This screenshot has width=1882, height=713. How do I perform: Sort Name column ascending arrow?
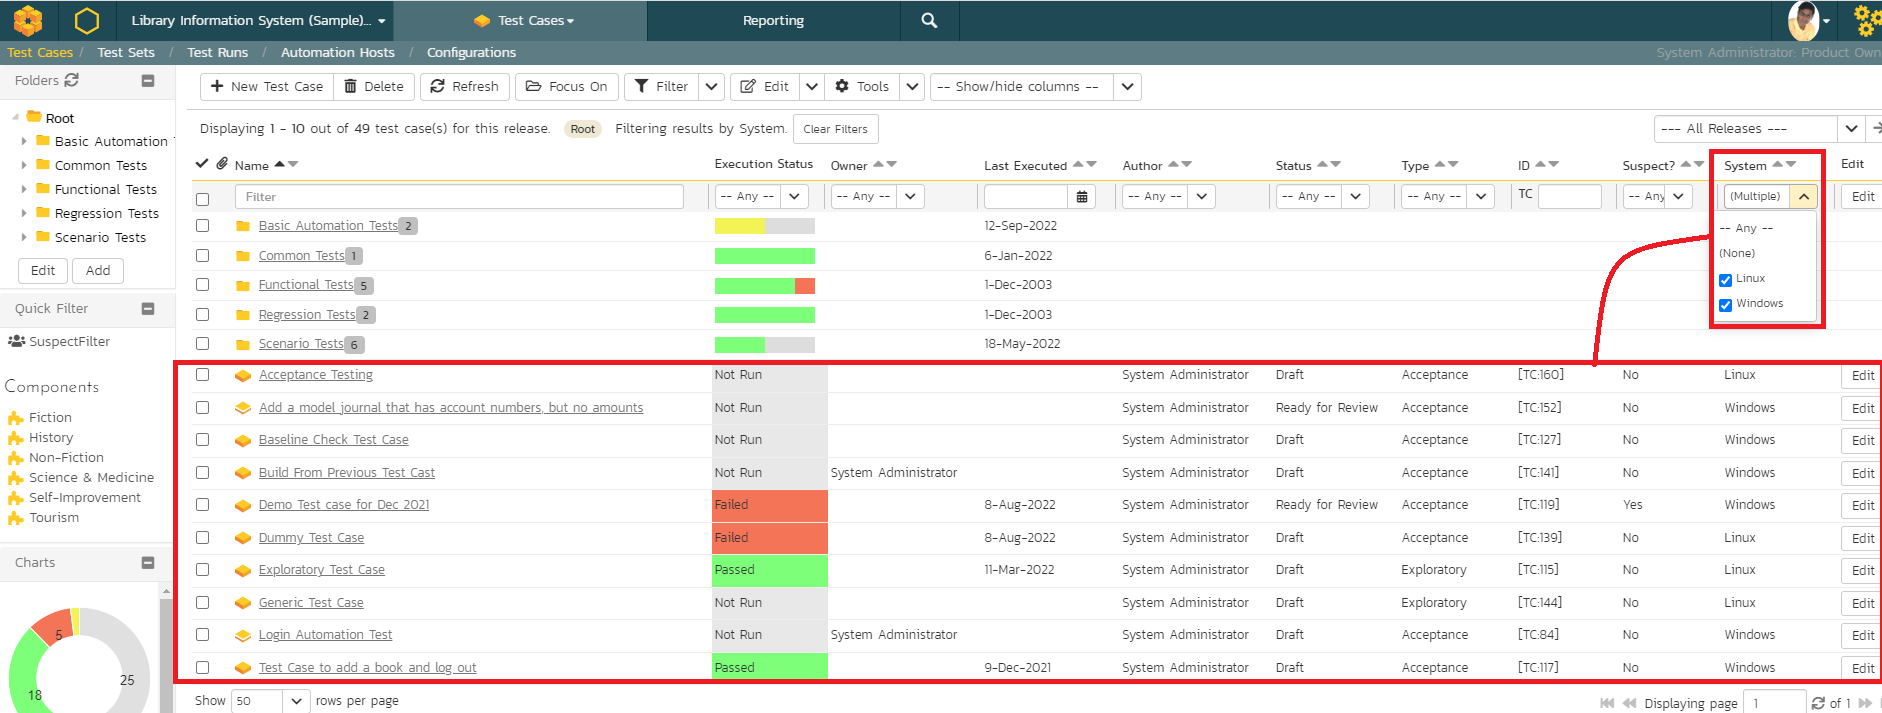point(280,164)
